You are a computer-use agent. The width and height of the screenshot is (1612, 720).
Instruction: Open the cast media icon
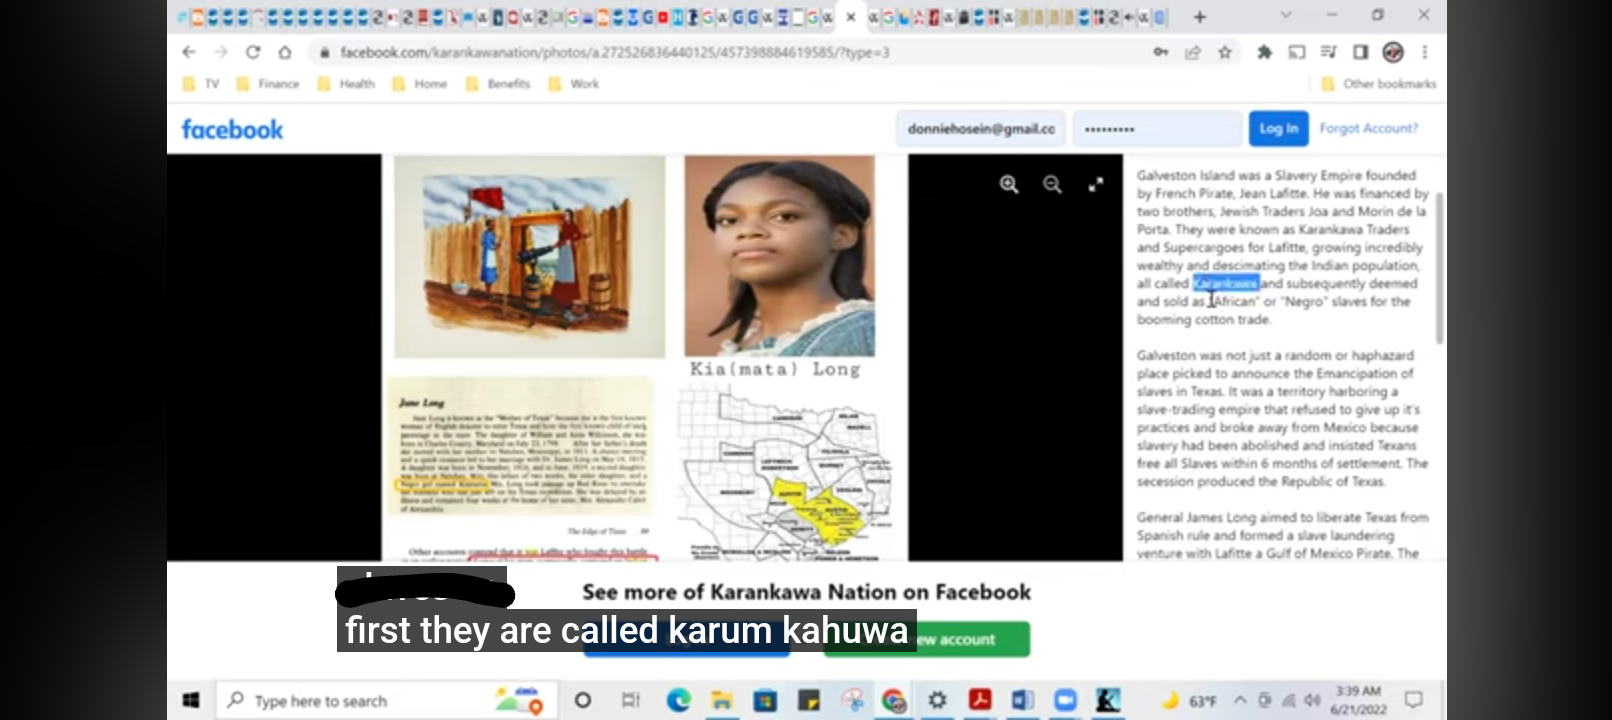click(1297, 52)
